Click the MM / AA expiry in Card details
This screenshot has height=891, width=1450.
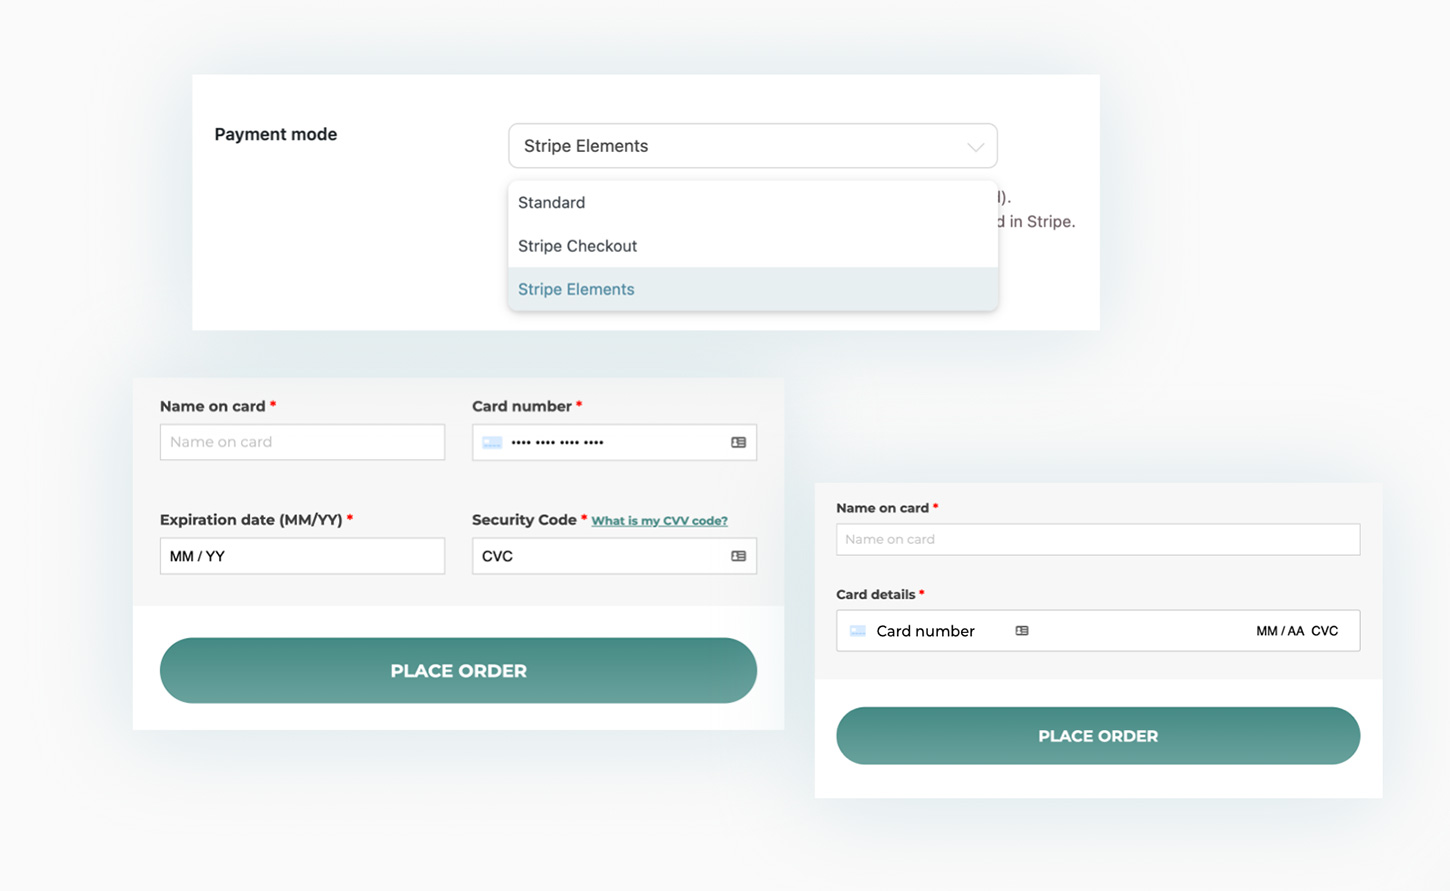[1280, 631]
